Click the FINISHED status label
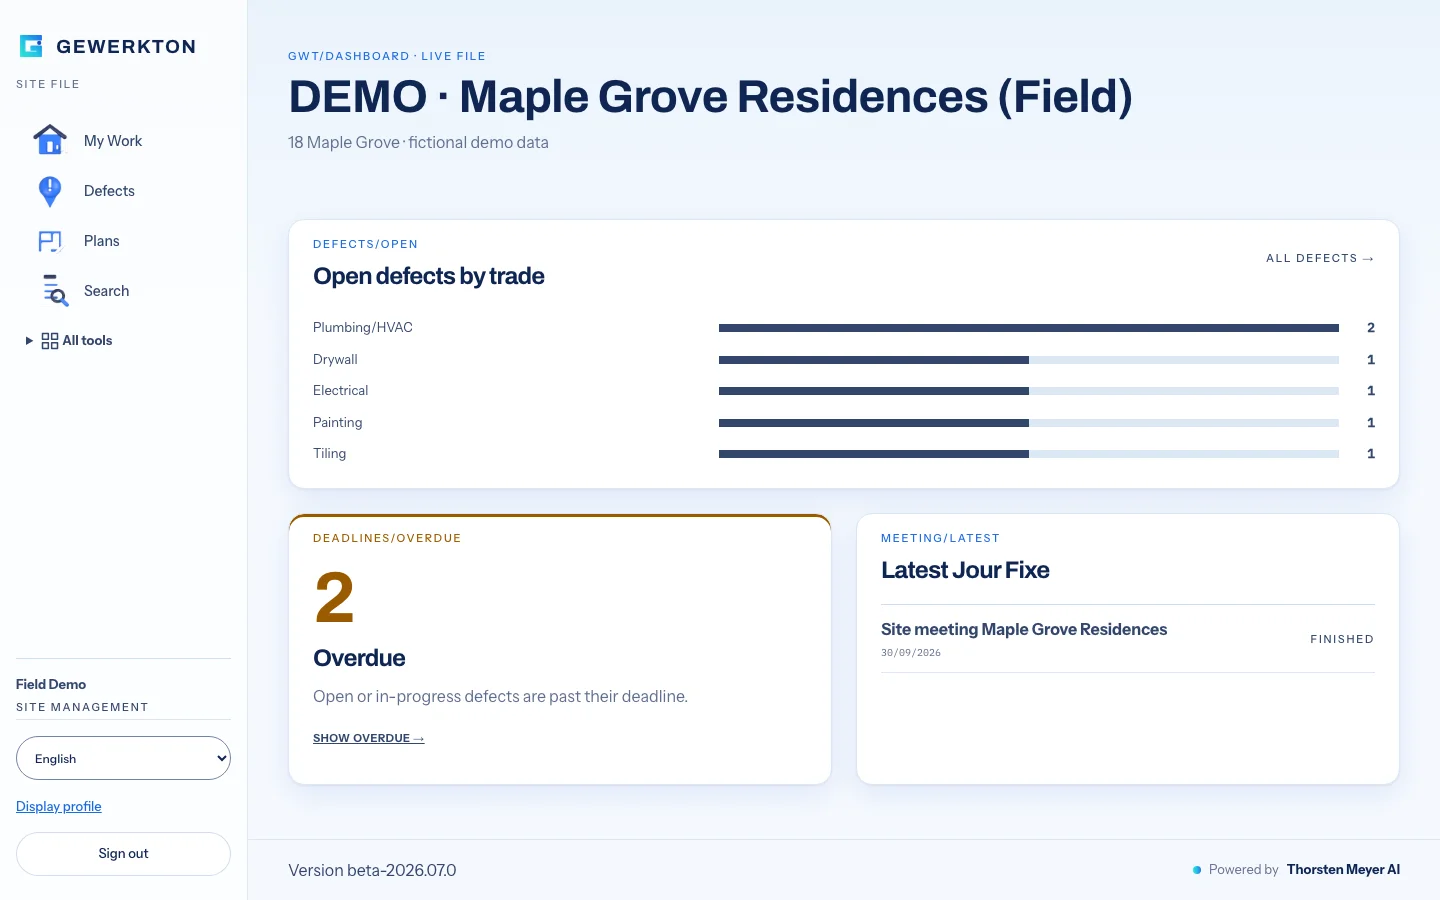The image size is (1440, 900). (x=1342, y=639)
